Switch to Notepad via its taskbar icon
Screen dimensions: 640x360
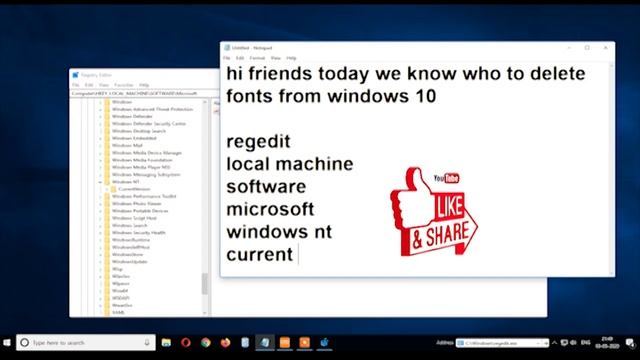tap(264, 342)
